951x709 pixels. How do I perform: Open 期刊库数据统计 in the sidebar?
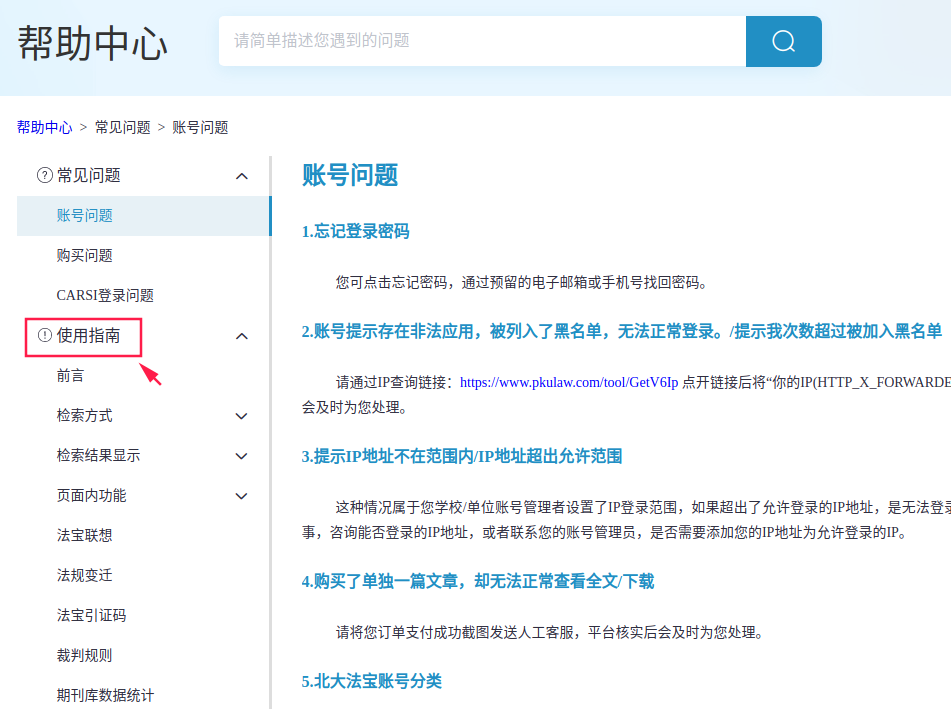[105, 695]
